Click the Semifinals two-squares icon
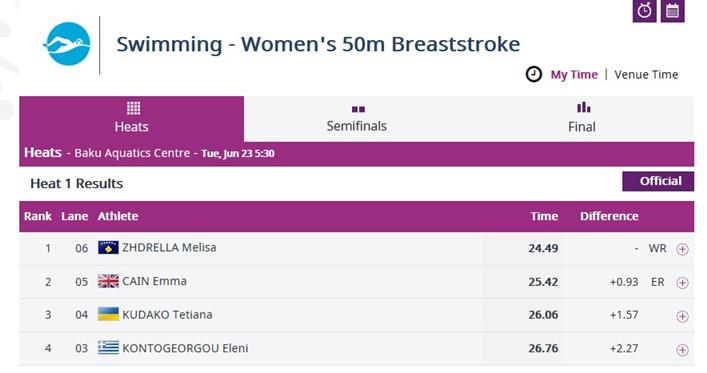The width and height of the screenshot is (707, 373). click(x=358, y=109)
